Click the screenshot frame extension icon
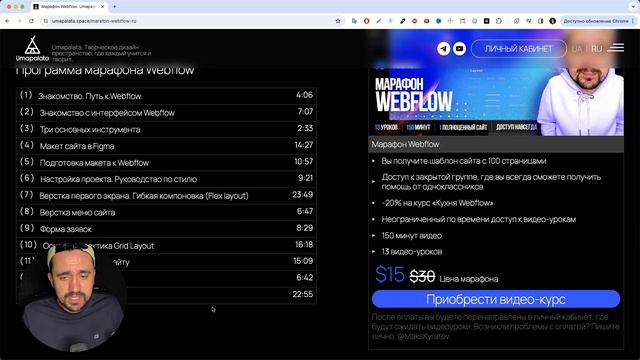Image resolution: width=640 pixels, height=360 pixels. [462, 21]
